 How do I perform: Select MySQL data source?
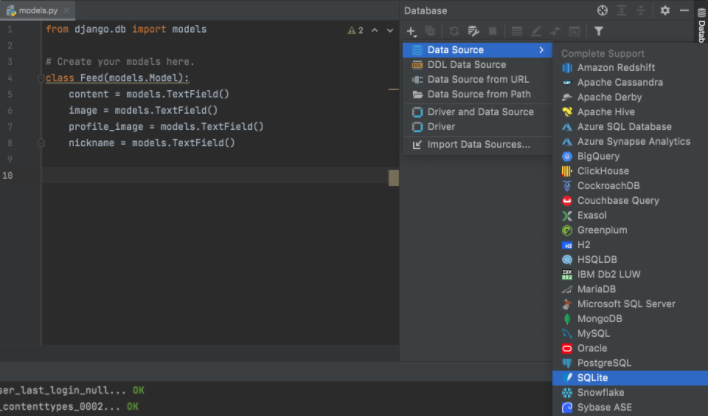[630, 334]
